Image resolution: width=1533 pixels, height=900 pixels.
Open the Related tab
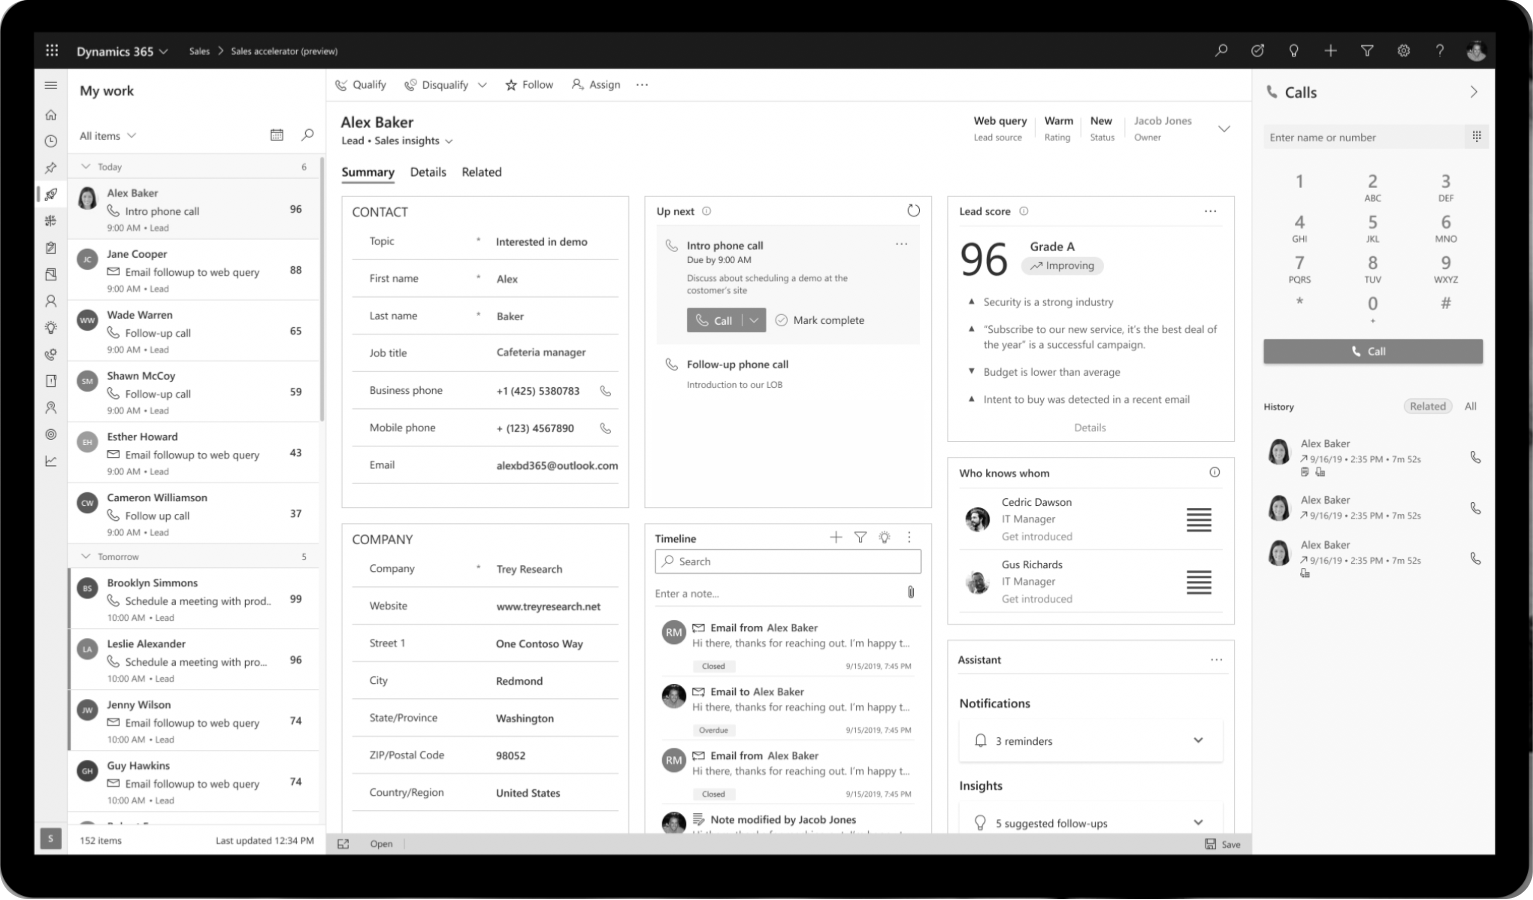pyautogui.click(x=481, y=172)
